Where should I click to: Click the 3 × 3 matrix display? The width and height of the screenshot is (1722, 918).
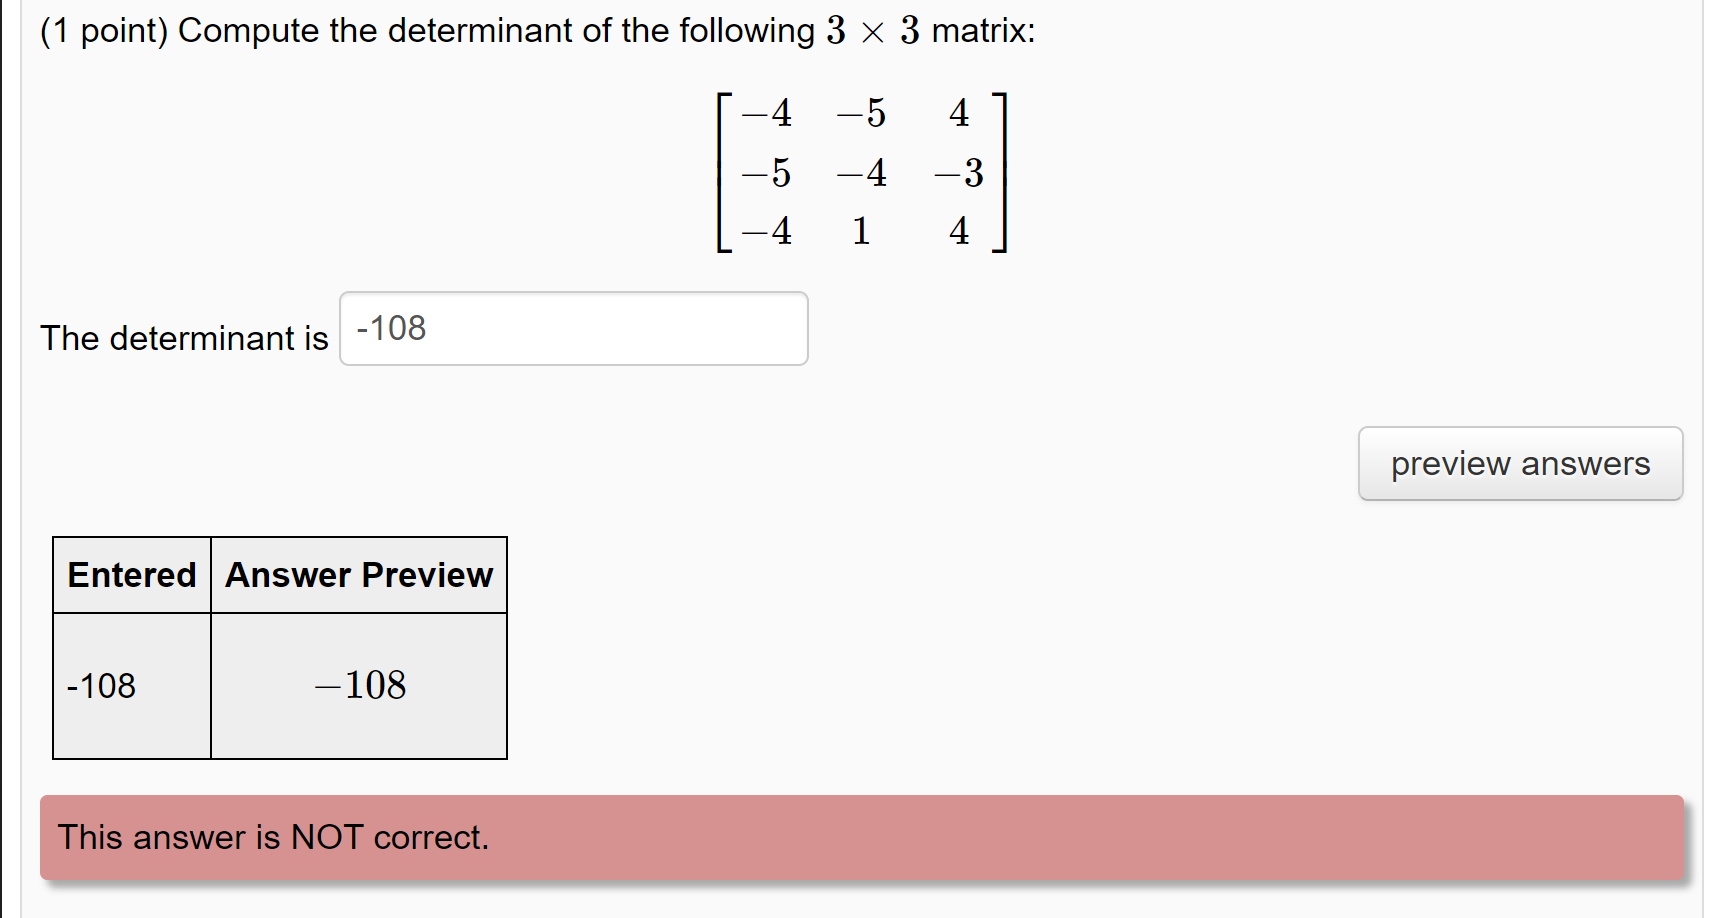click(861, 172)
